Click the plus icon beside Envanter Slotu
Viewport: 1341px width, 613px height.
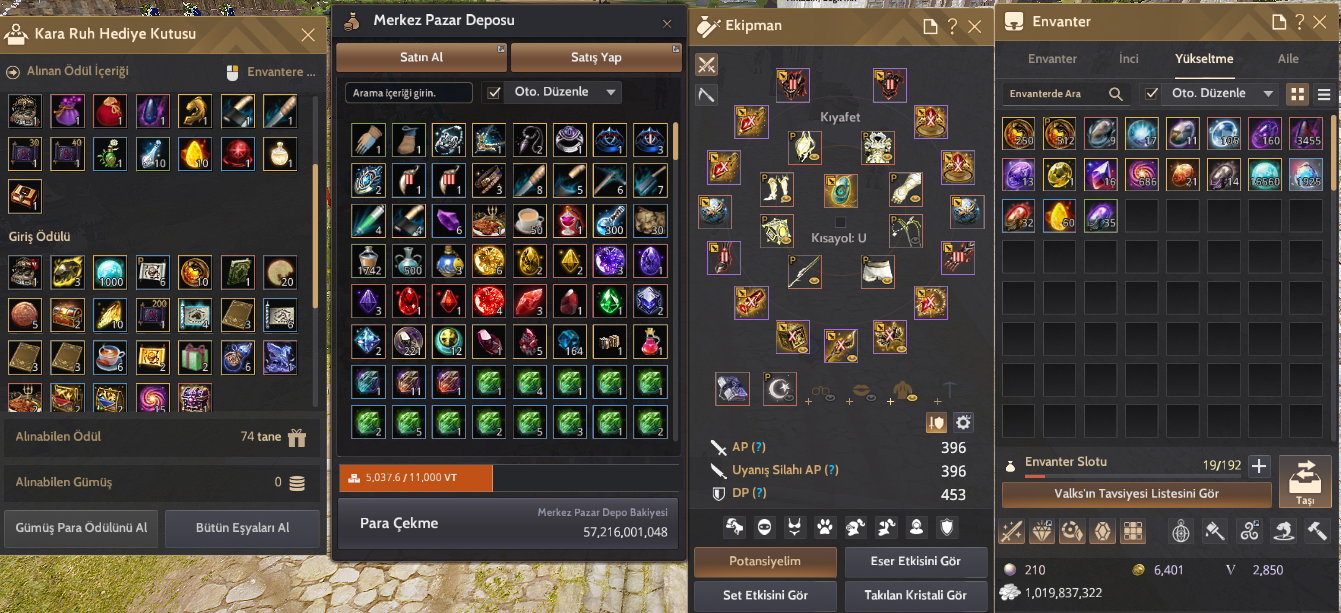1259,465
